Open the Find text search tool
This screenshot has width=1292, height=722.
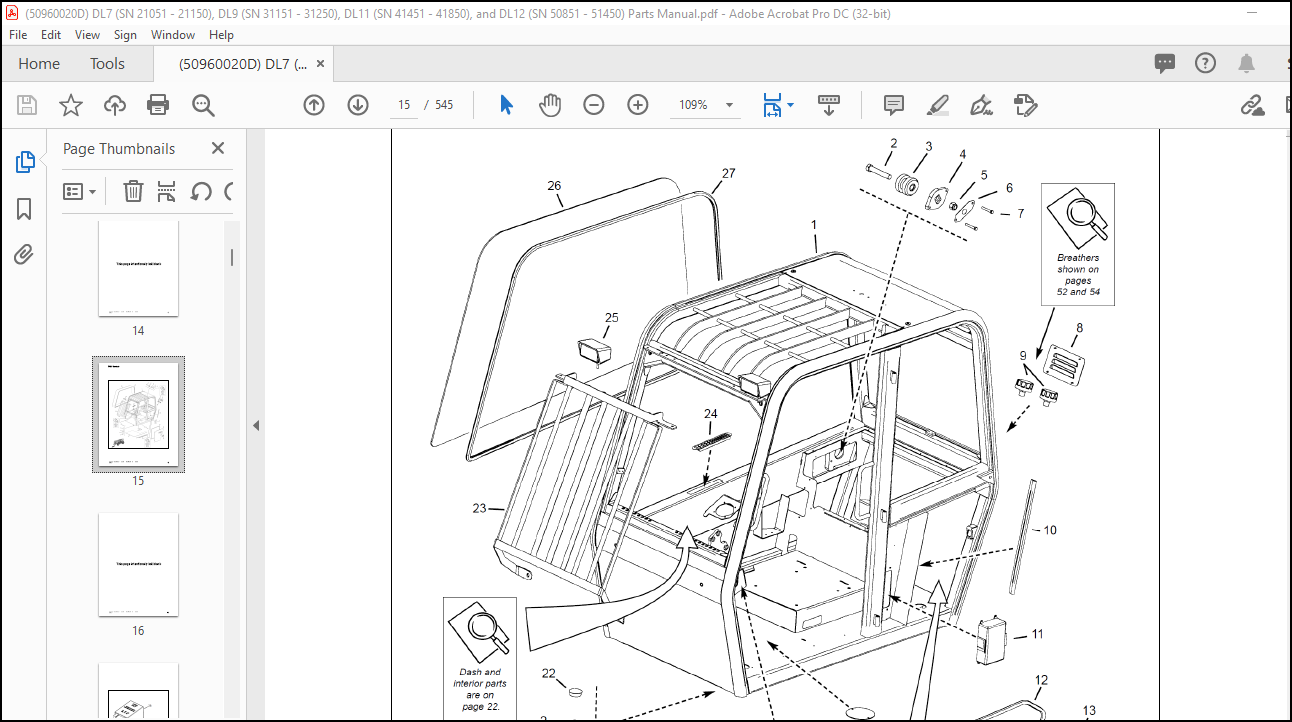[204, 105]
